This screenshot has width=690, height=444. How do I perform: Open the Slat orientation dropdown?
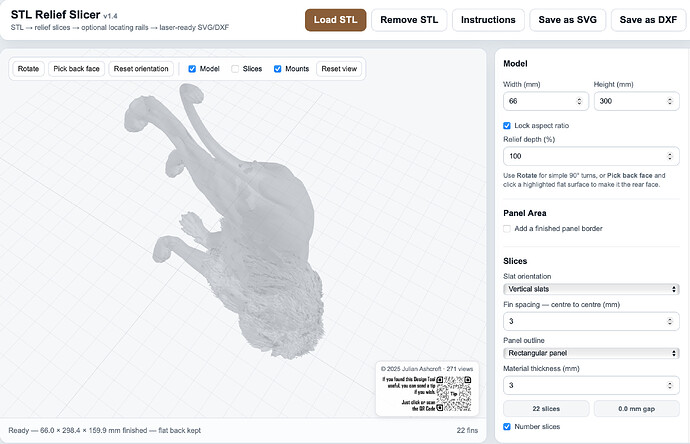pyautogui.click(x=591, y=289)
